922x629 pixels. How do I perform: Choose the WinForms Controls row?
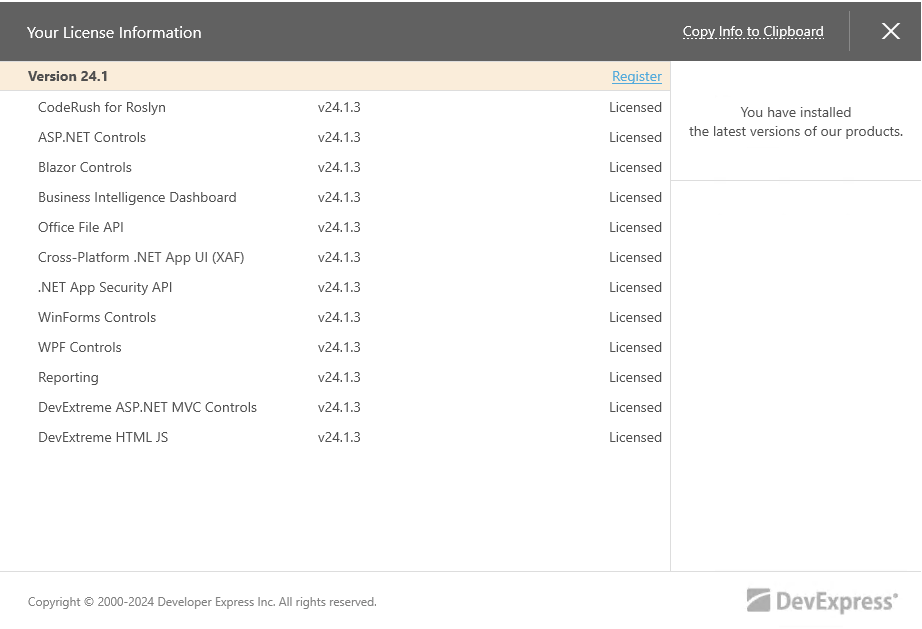pyautogui.click(x=335, y=317)
